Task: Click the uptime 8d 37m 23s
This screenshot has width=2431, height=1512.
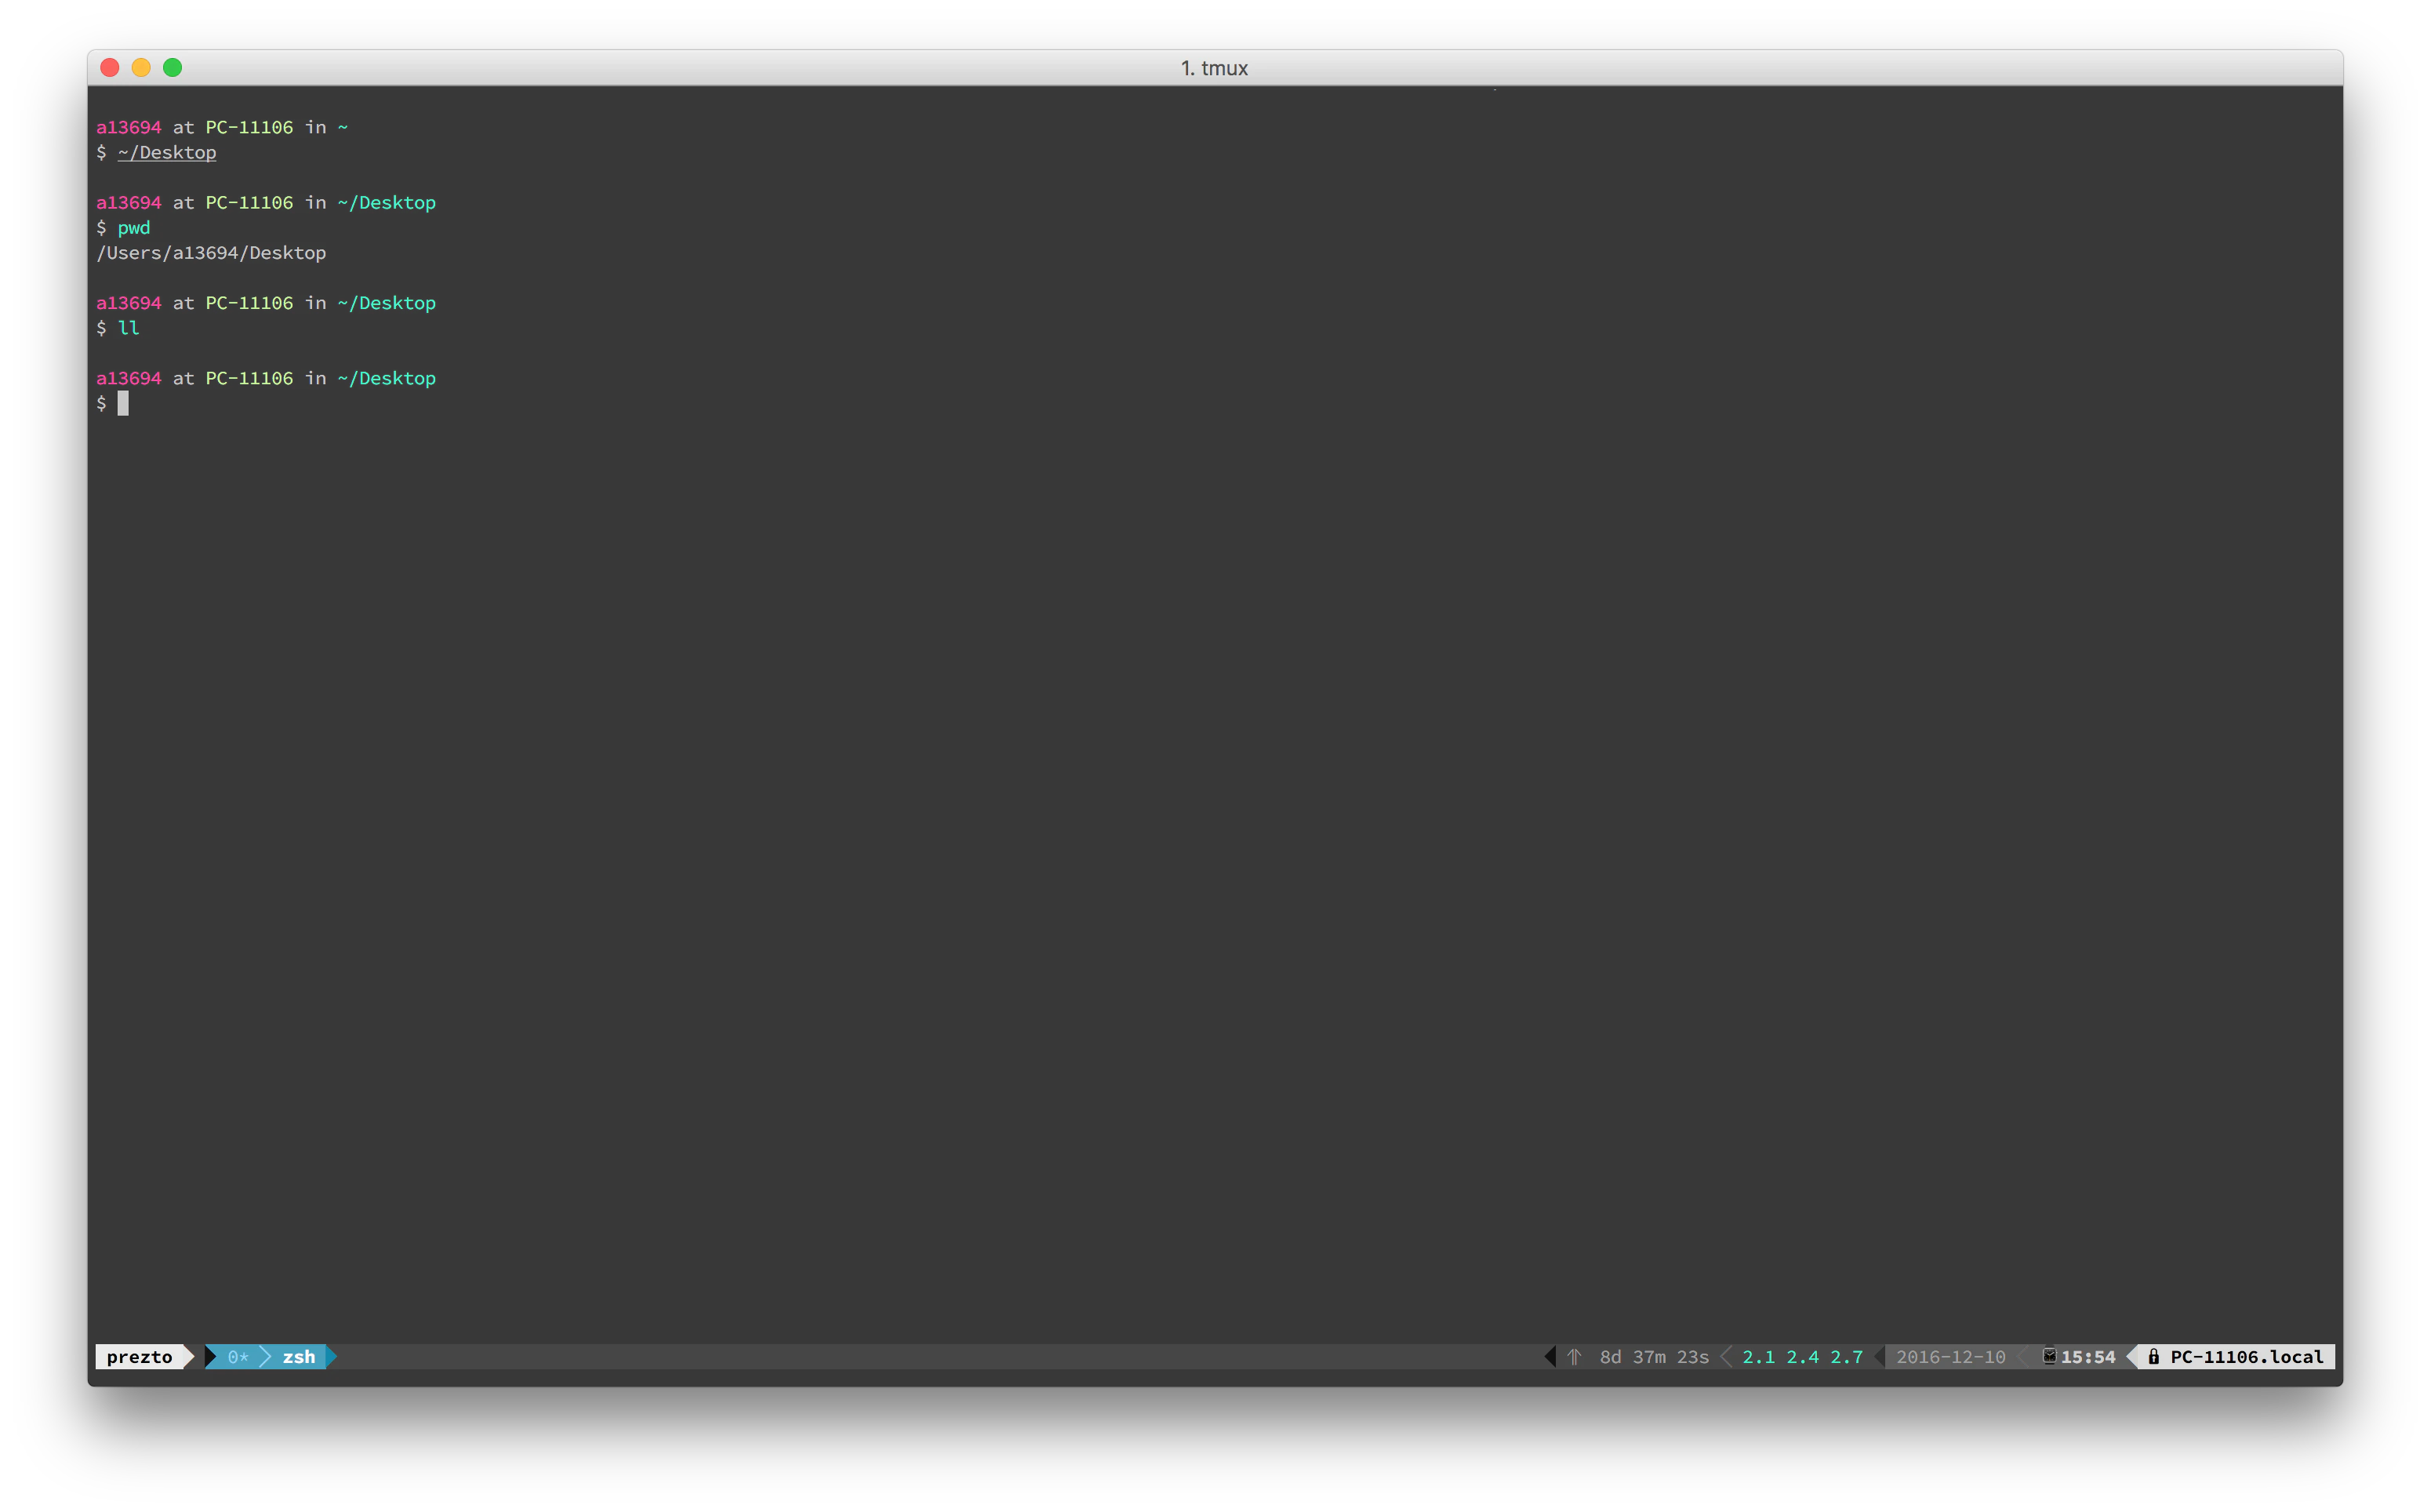Action: [1654, 1356]
